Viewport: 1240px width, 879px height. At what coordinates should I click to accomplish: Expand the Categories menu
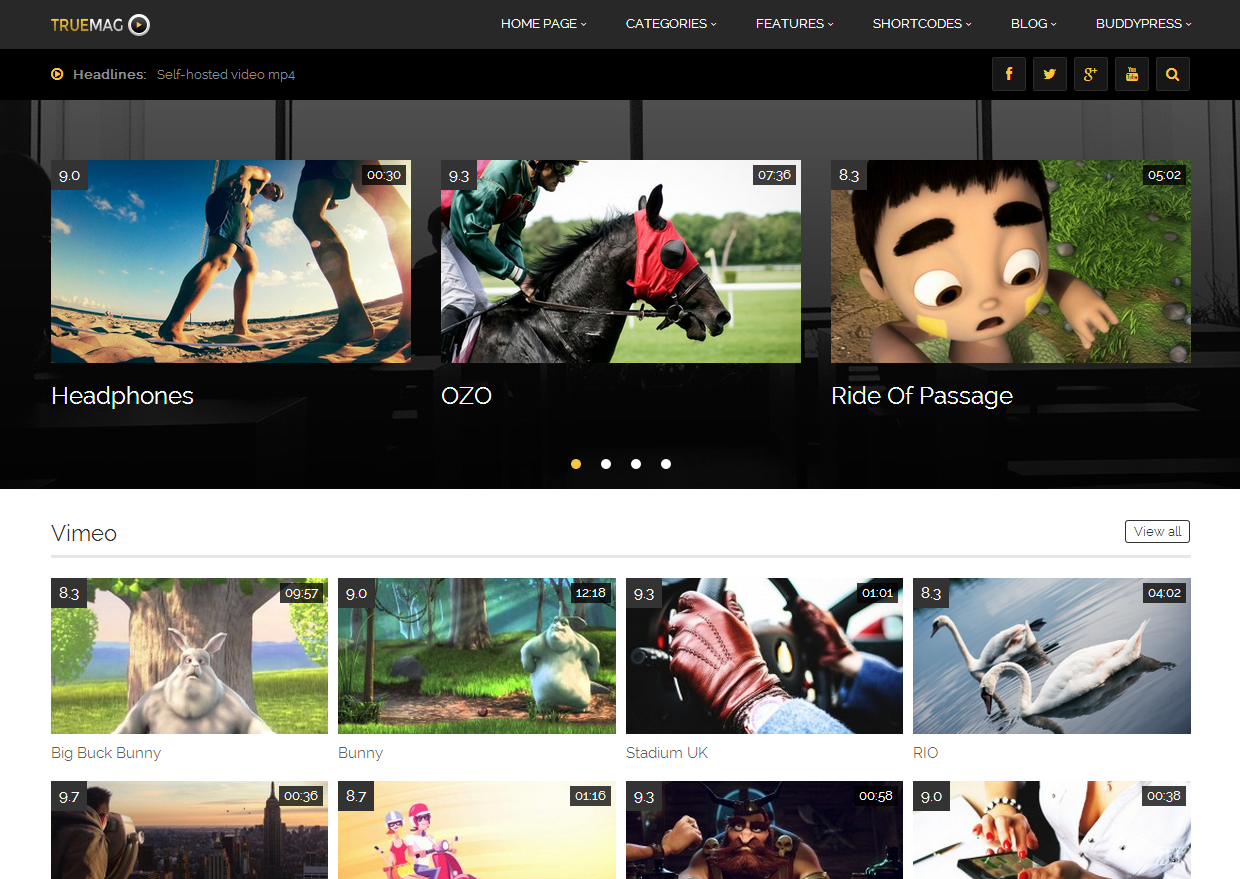671,24
